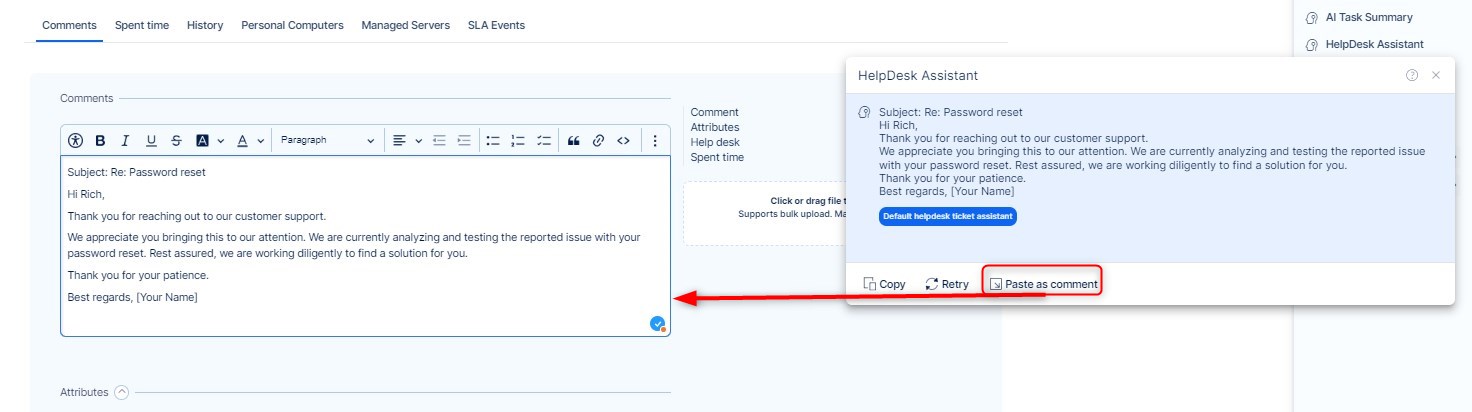
Task: Insert inline code with the brackets icon
Action: [x=623, y=141]
